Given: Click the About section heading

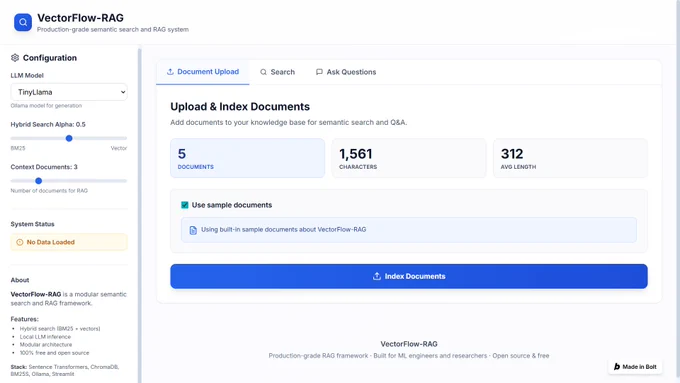Looking at the screenshot, I should pos(20,280).
